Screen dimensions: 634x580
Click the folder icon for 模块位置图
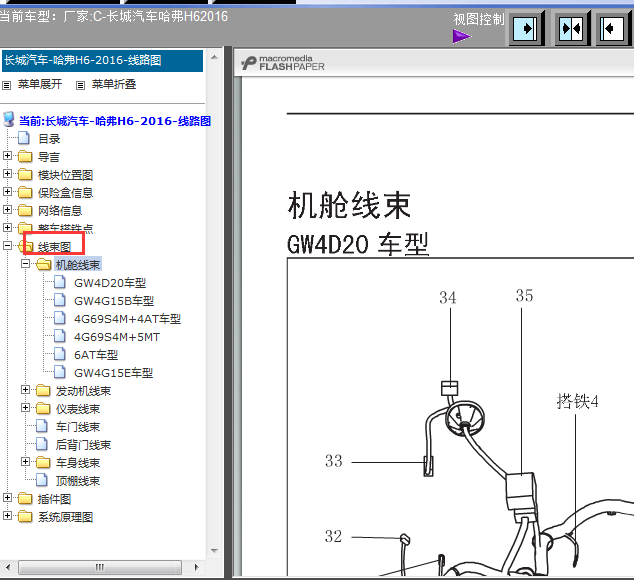point(25,174)
